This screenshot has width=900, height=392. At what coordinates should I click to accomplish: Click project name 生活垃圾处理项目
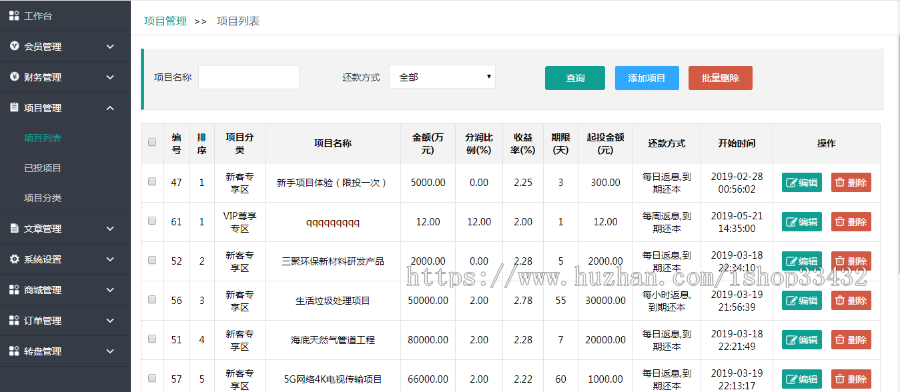tap(333, 300)
